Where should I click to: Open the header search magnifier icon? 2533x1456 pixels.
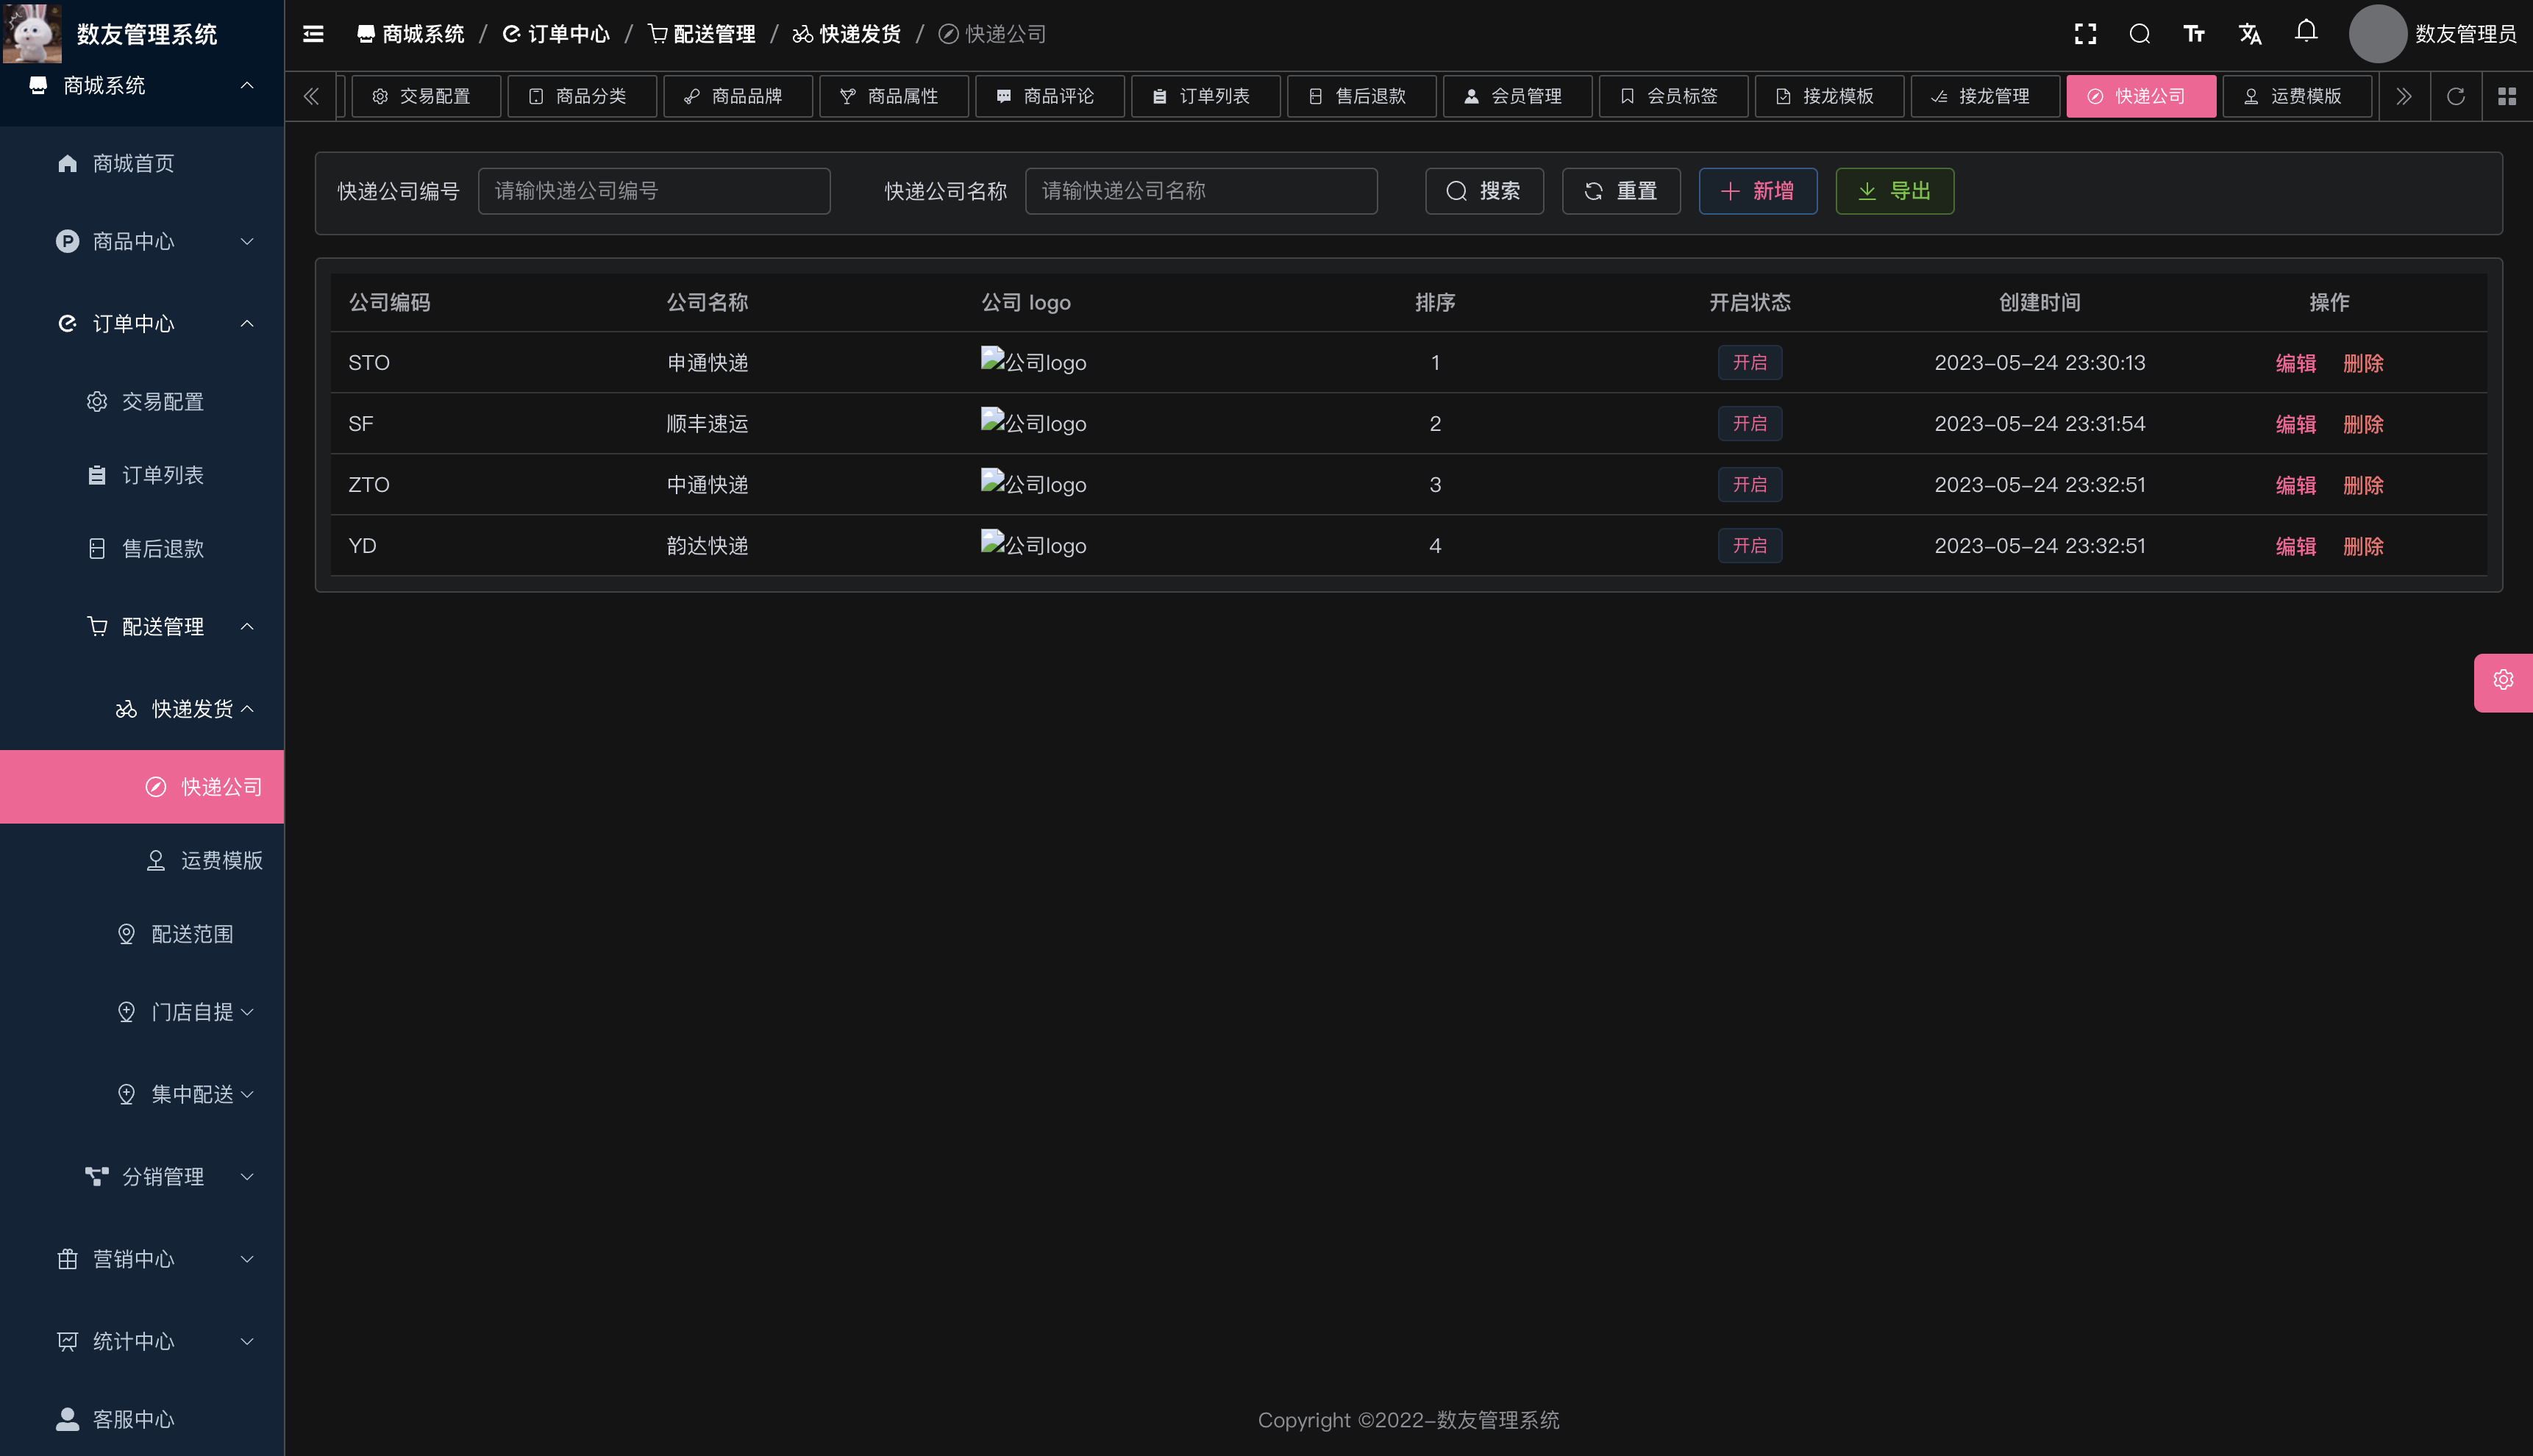coord(2139,34)
